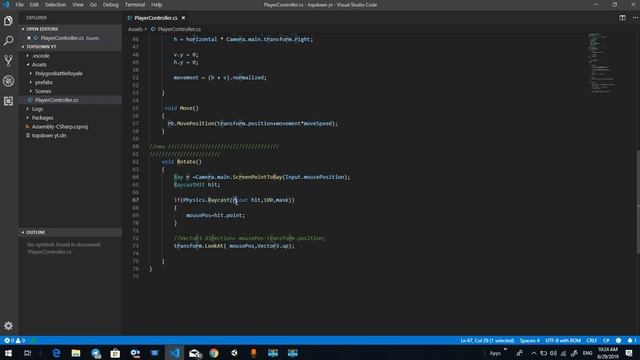Open Task View on the taskbar
This screenshot has width=640, height=360.
[x=27, y=353]
